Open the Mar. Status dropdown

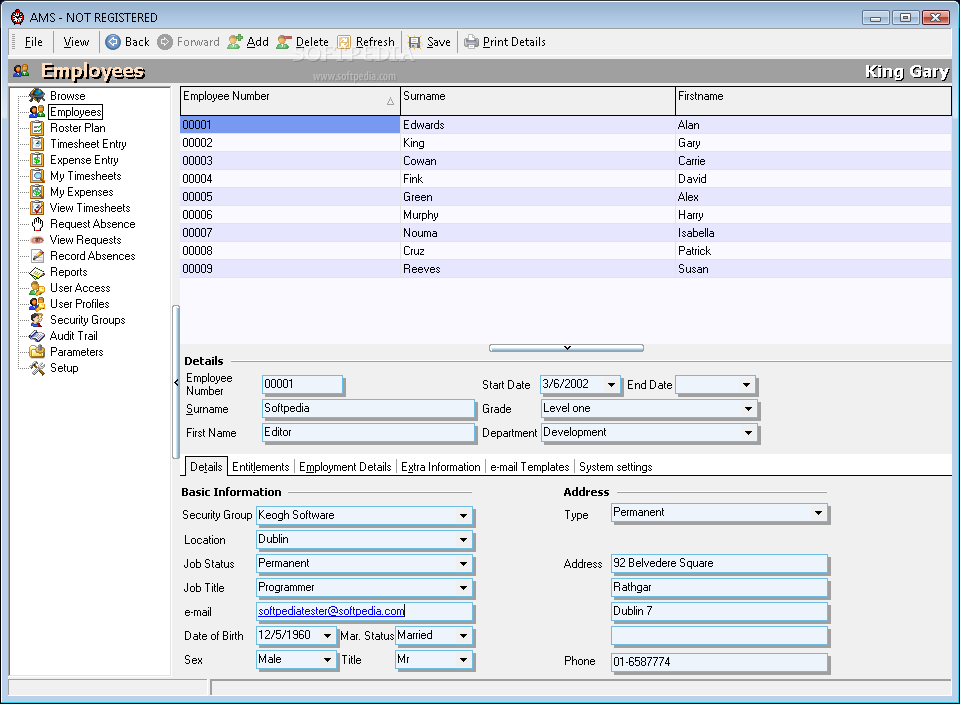463,635
